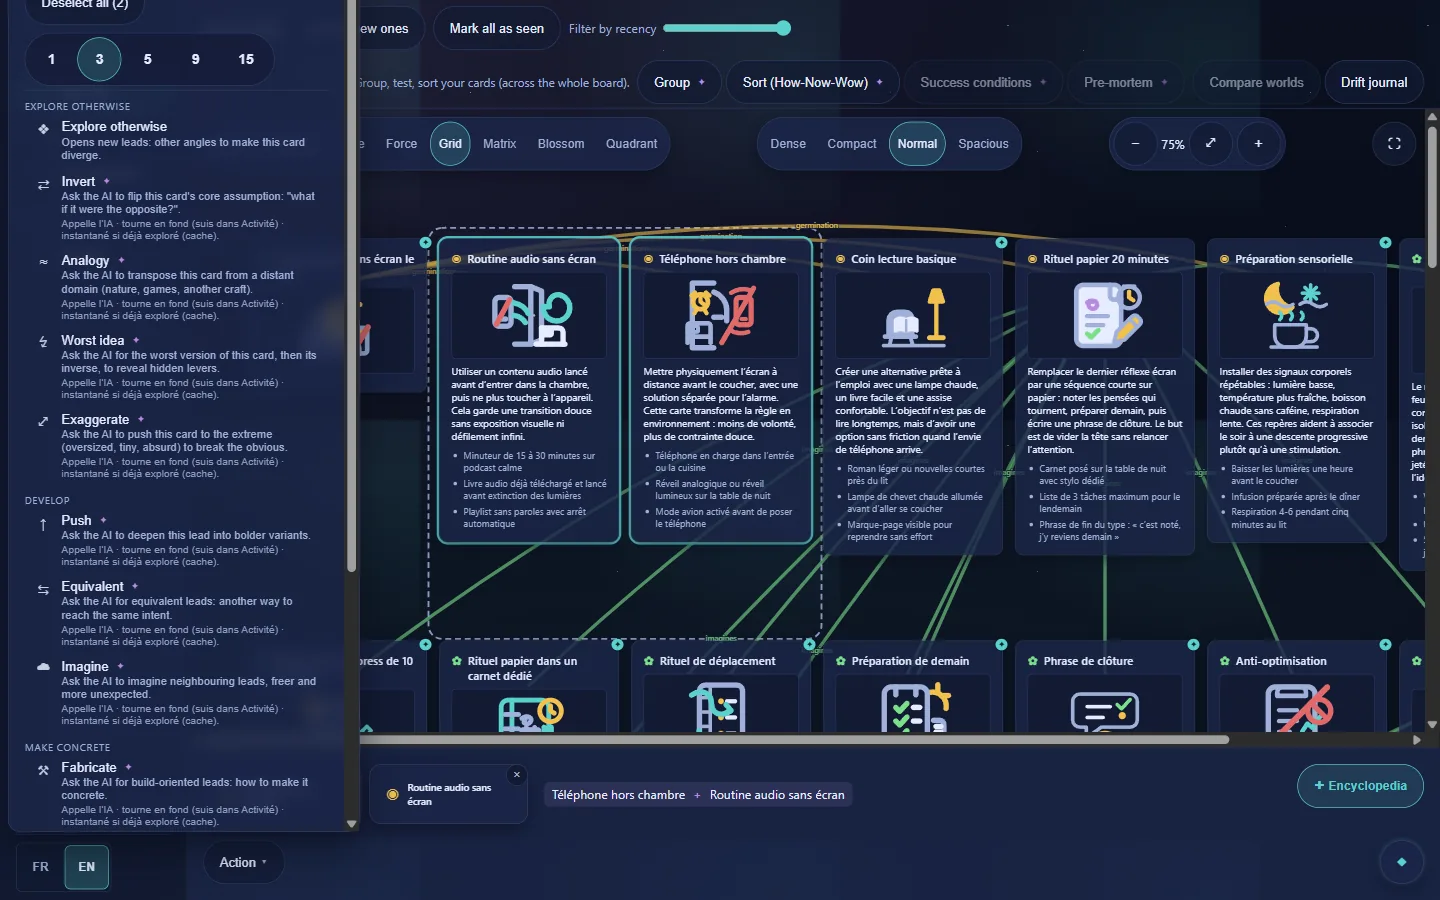Click the Equivalent double-arrow icon
The image size is (1440, 900).
pyautogui.click(x=43, y=590)
